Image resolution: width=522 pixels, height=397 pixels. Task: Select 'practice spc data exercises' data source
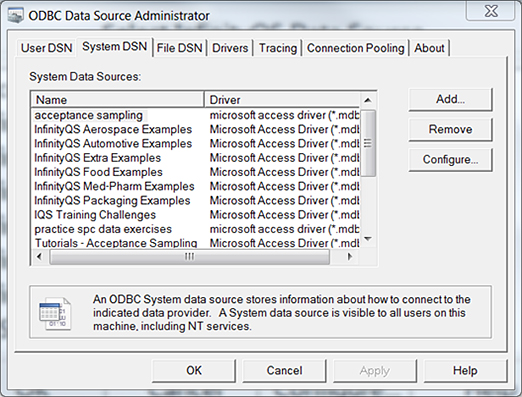[x=103, y=229]
